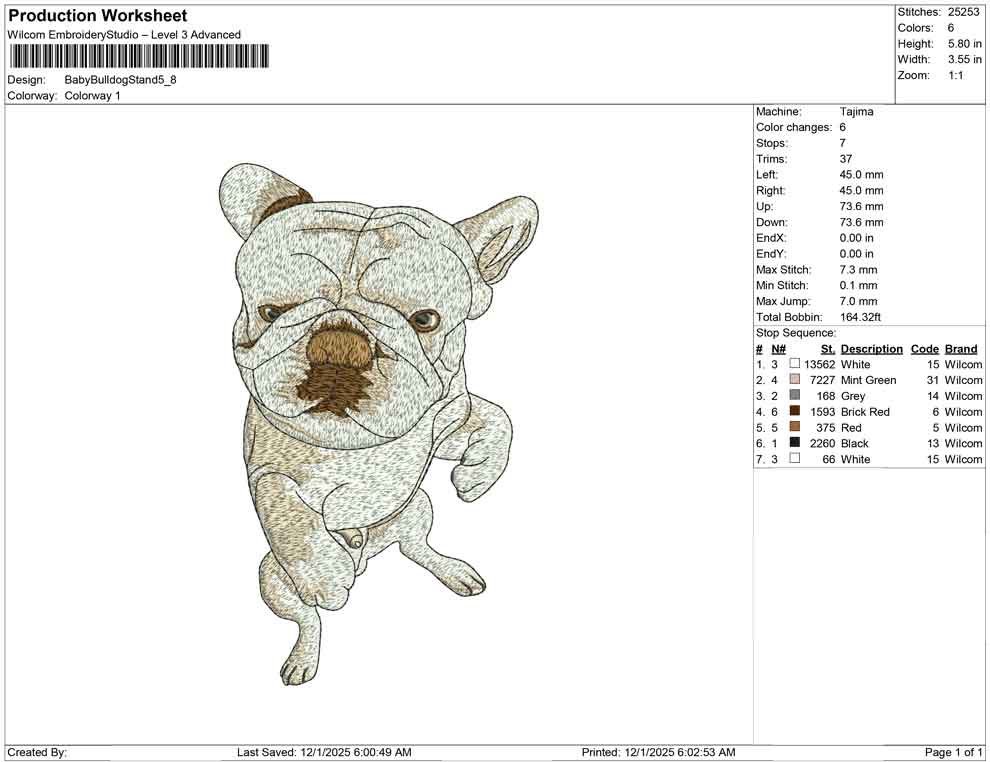This screenshot has width=990, height=762.
Task: Click the Black color swatch
Action: [795, 443]
